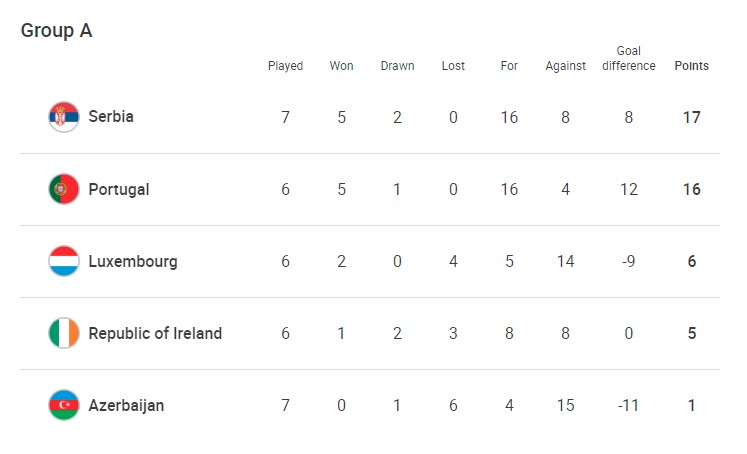Click the Drawn column header
Screen dimensions: 747x454
(397, 66)
